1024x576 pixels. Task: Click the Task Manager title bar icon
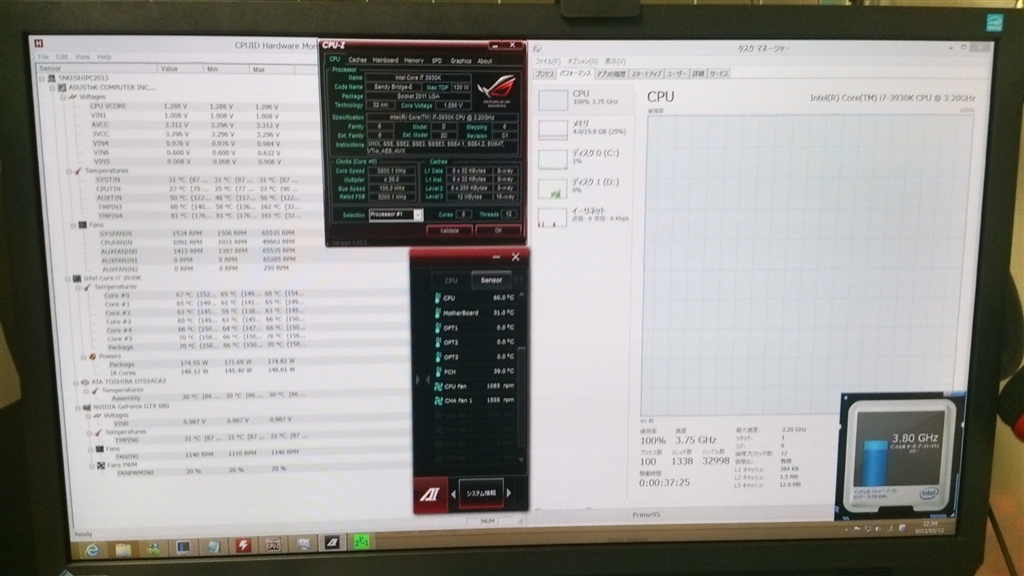click(537, 49)
